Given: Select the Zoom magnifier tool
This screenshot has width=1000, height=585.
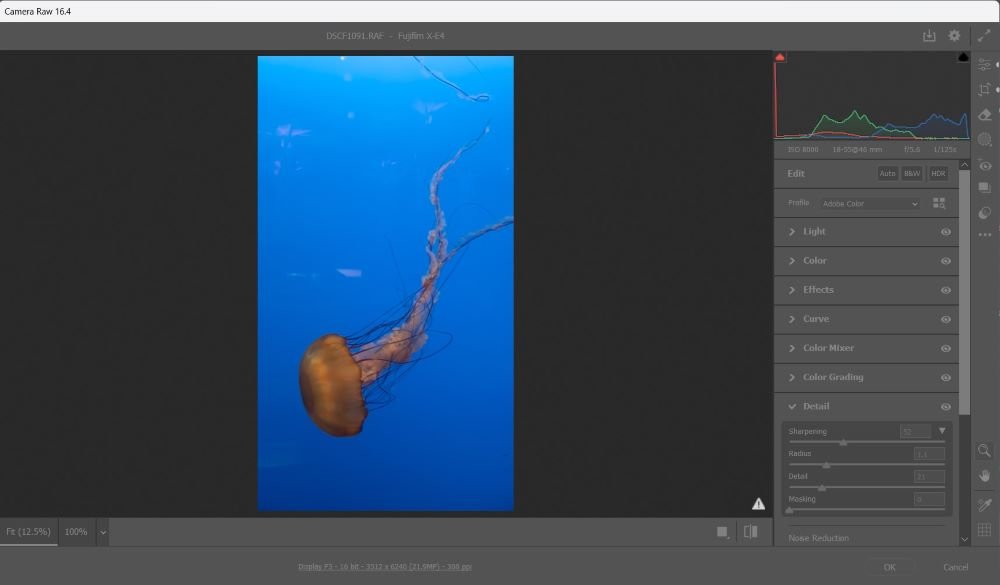Looking at the screenshot, I should click(x=985, y=451).
